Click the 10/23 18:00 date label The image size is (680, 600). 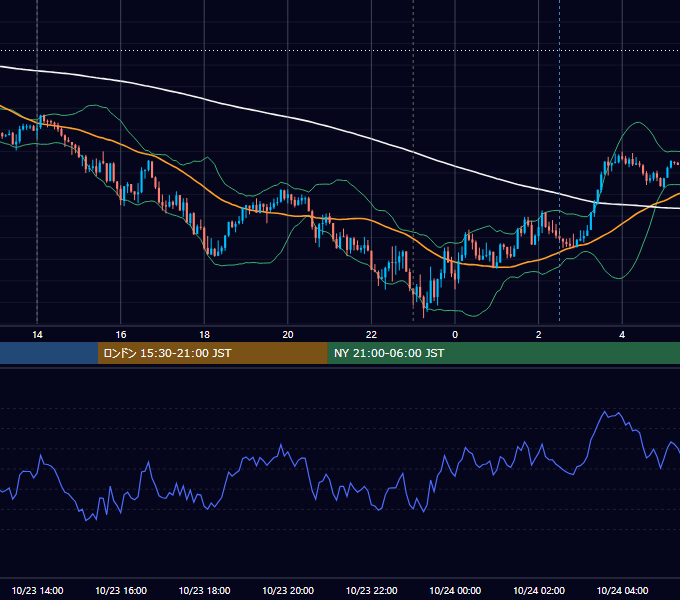[x=204, y=590]
